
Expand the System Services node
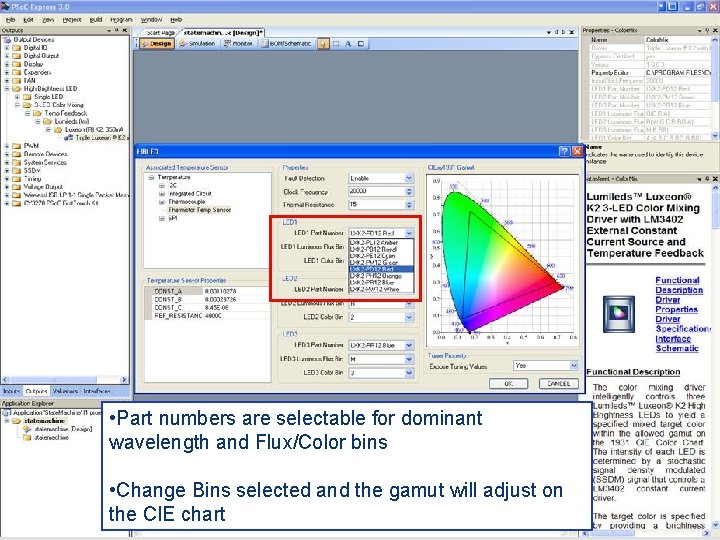tap(6, 163)
